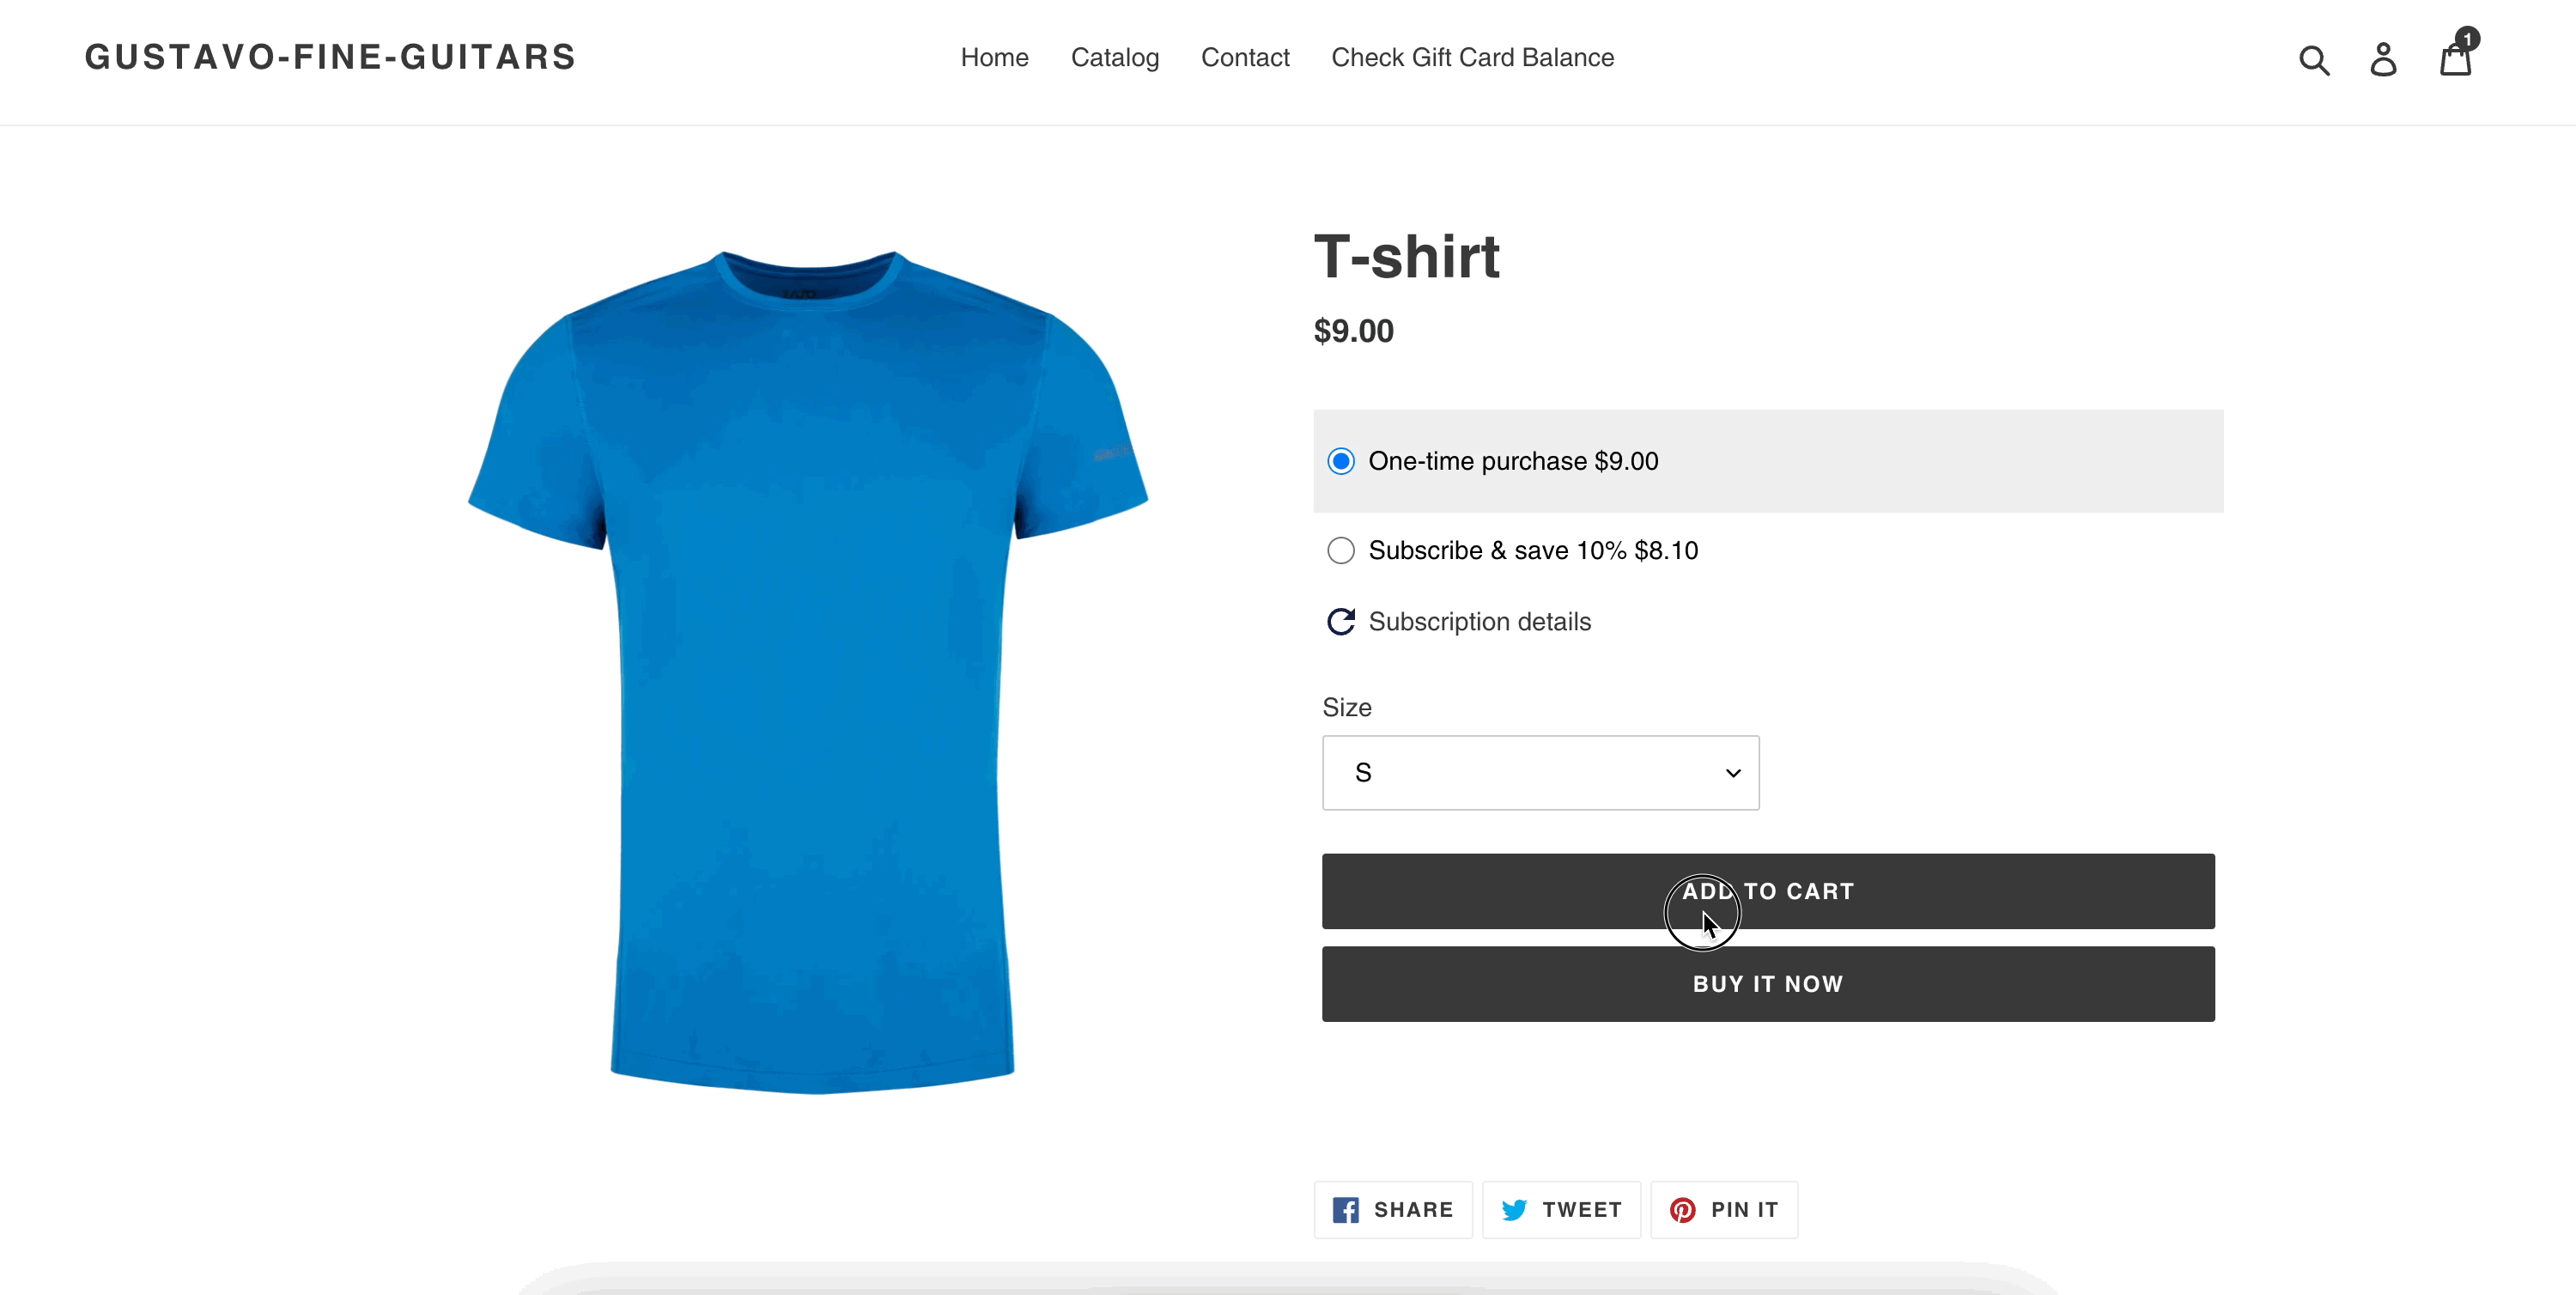Expand Subscription details
Image resolution: width=2576 pixels, height=1295 pixels.
[x=1479, y=622]
